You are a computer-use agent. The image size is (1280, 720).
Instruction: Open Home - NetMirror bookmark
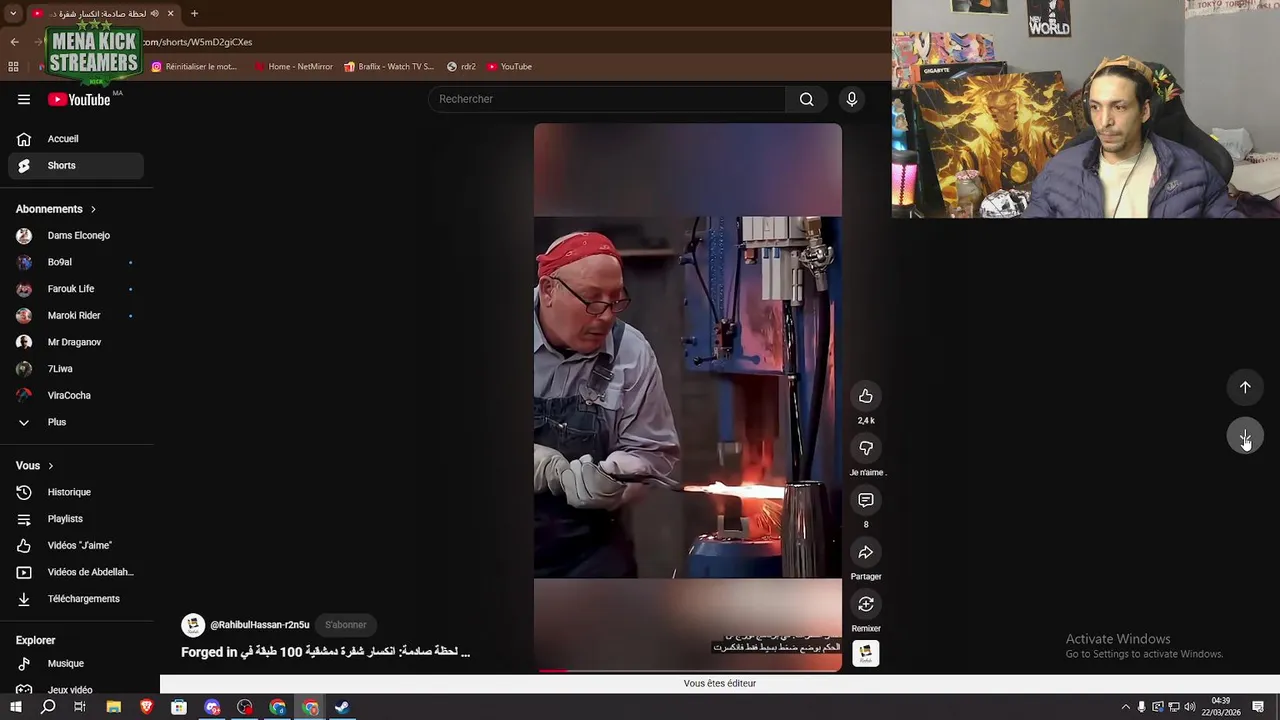tap(294, 67)
